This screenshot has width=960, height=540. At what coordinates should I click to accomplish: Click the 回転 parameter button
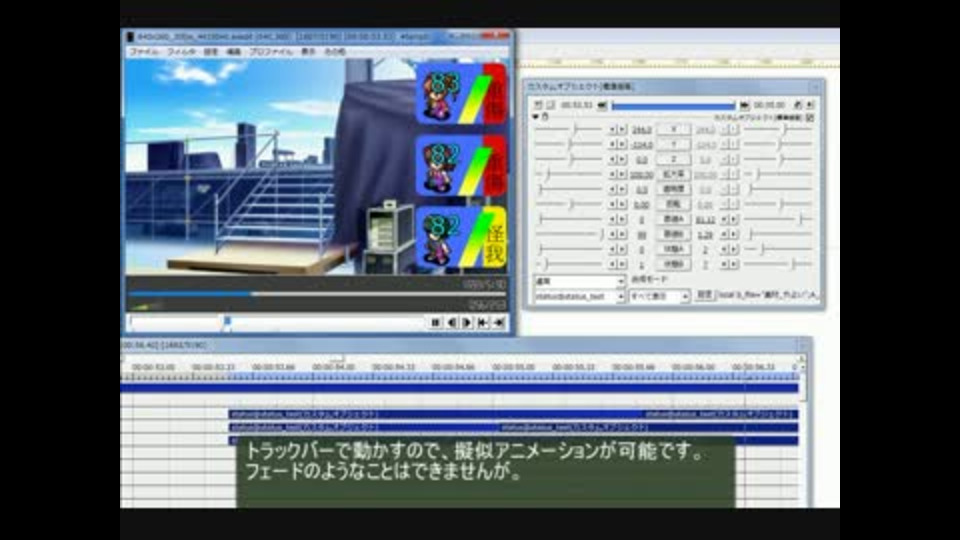[x=673, y=204]
